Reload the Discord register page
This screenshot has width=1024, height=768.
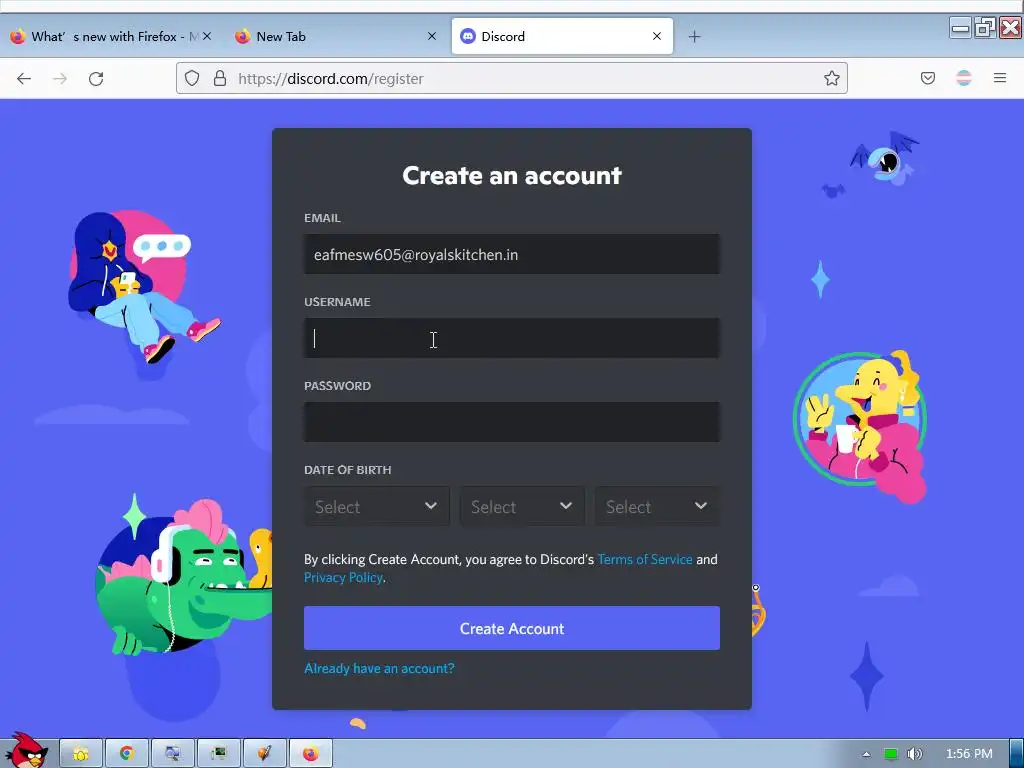[96, 79]
